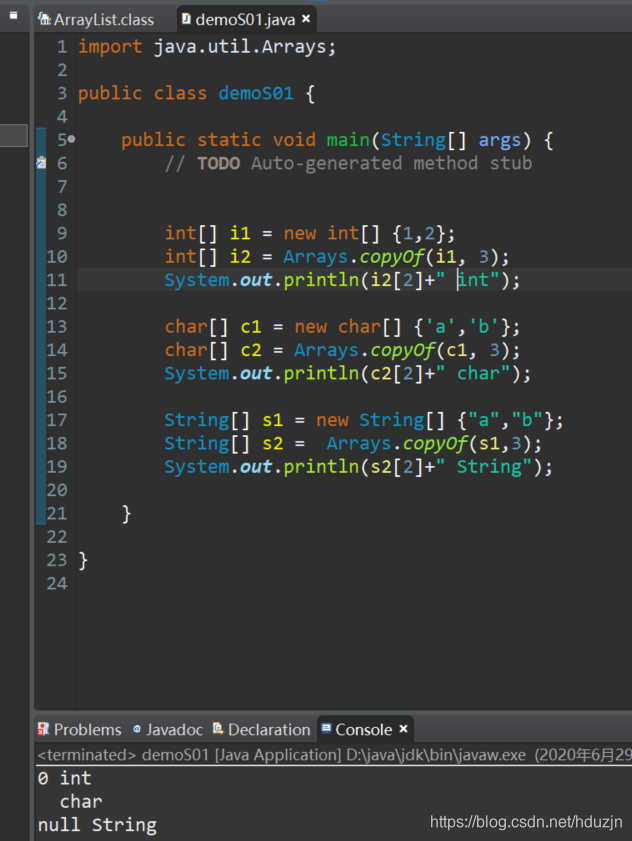
Task: Collapse the main method fold marker
Action: click(x=71, y=139)
